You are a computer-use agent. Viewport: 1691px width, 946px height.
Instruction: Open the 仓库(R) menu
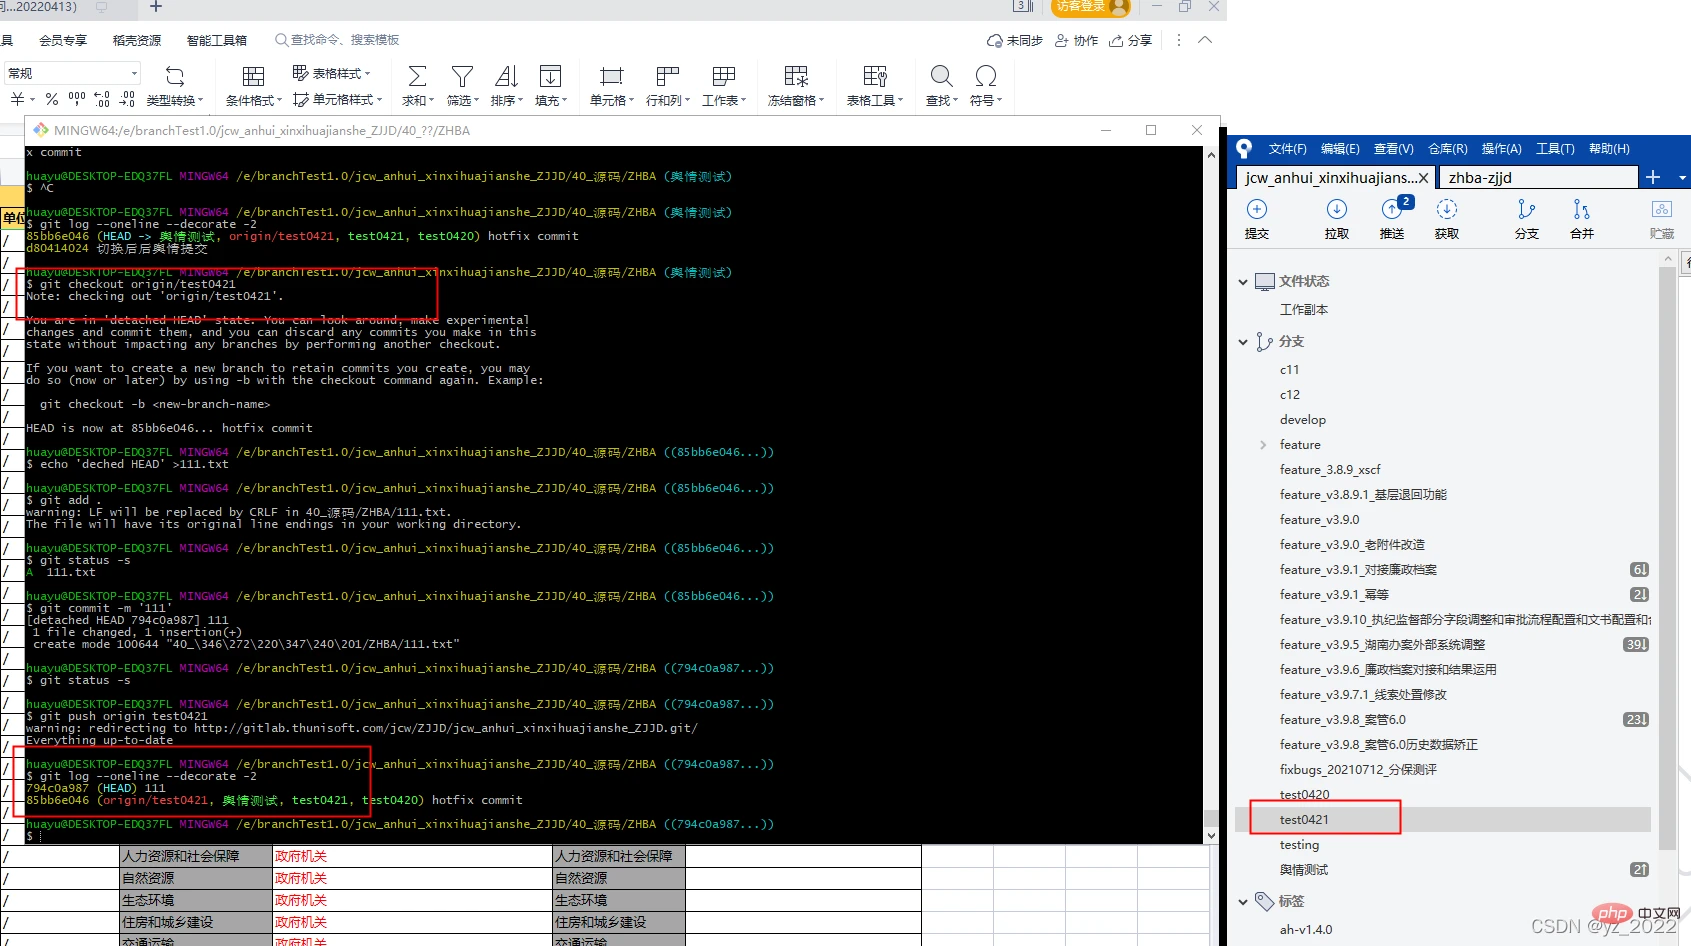(x=1447, y=149)
